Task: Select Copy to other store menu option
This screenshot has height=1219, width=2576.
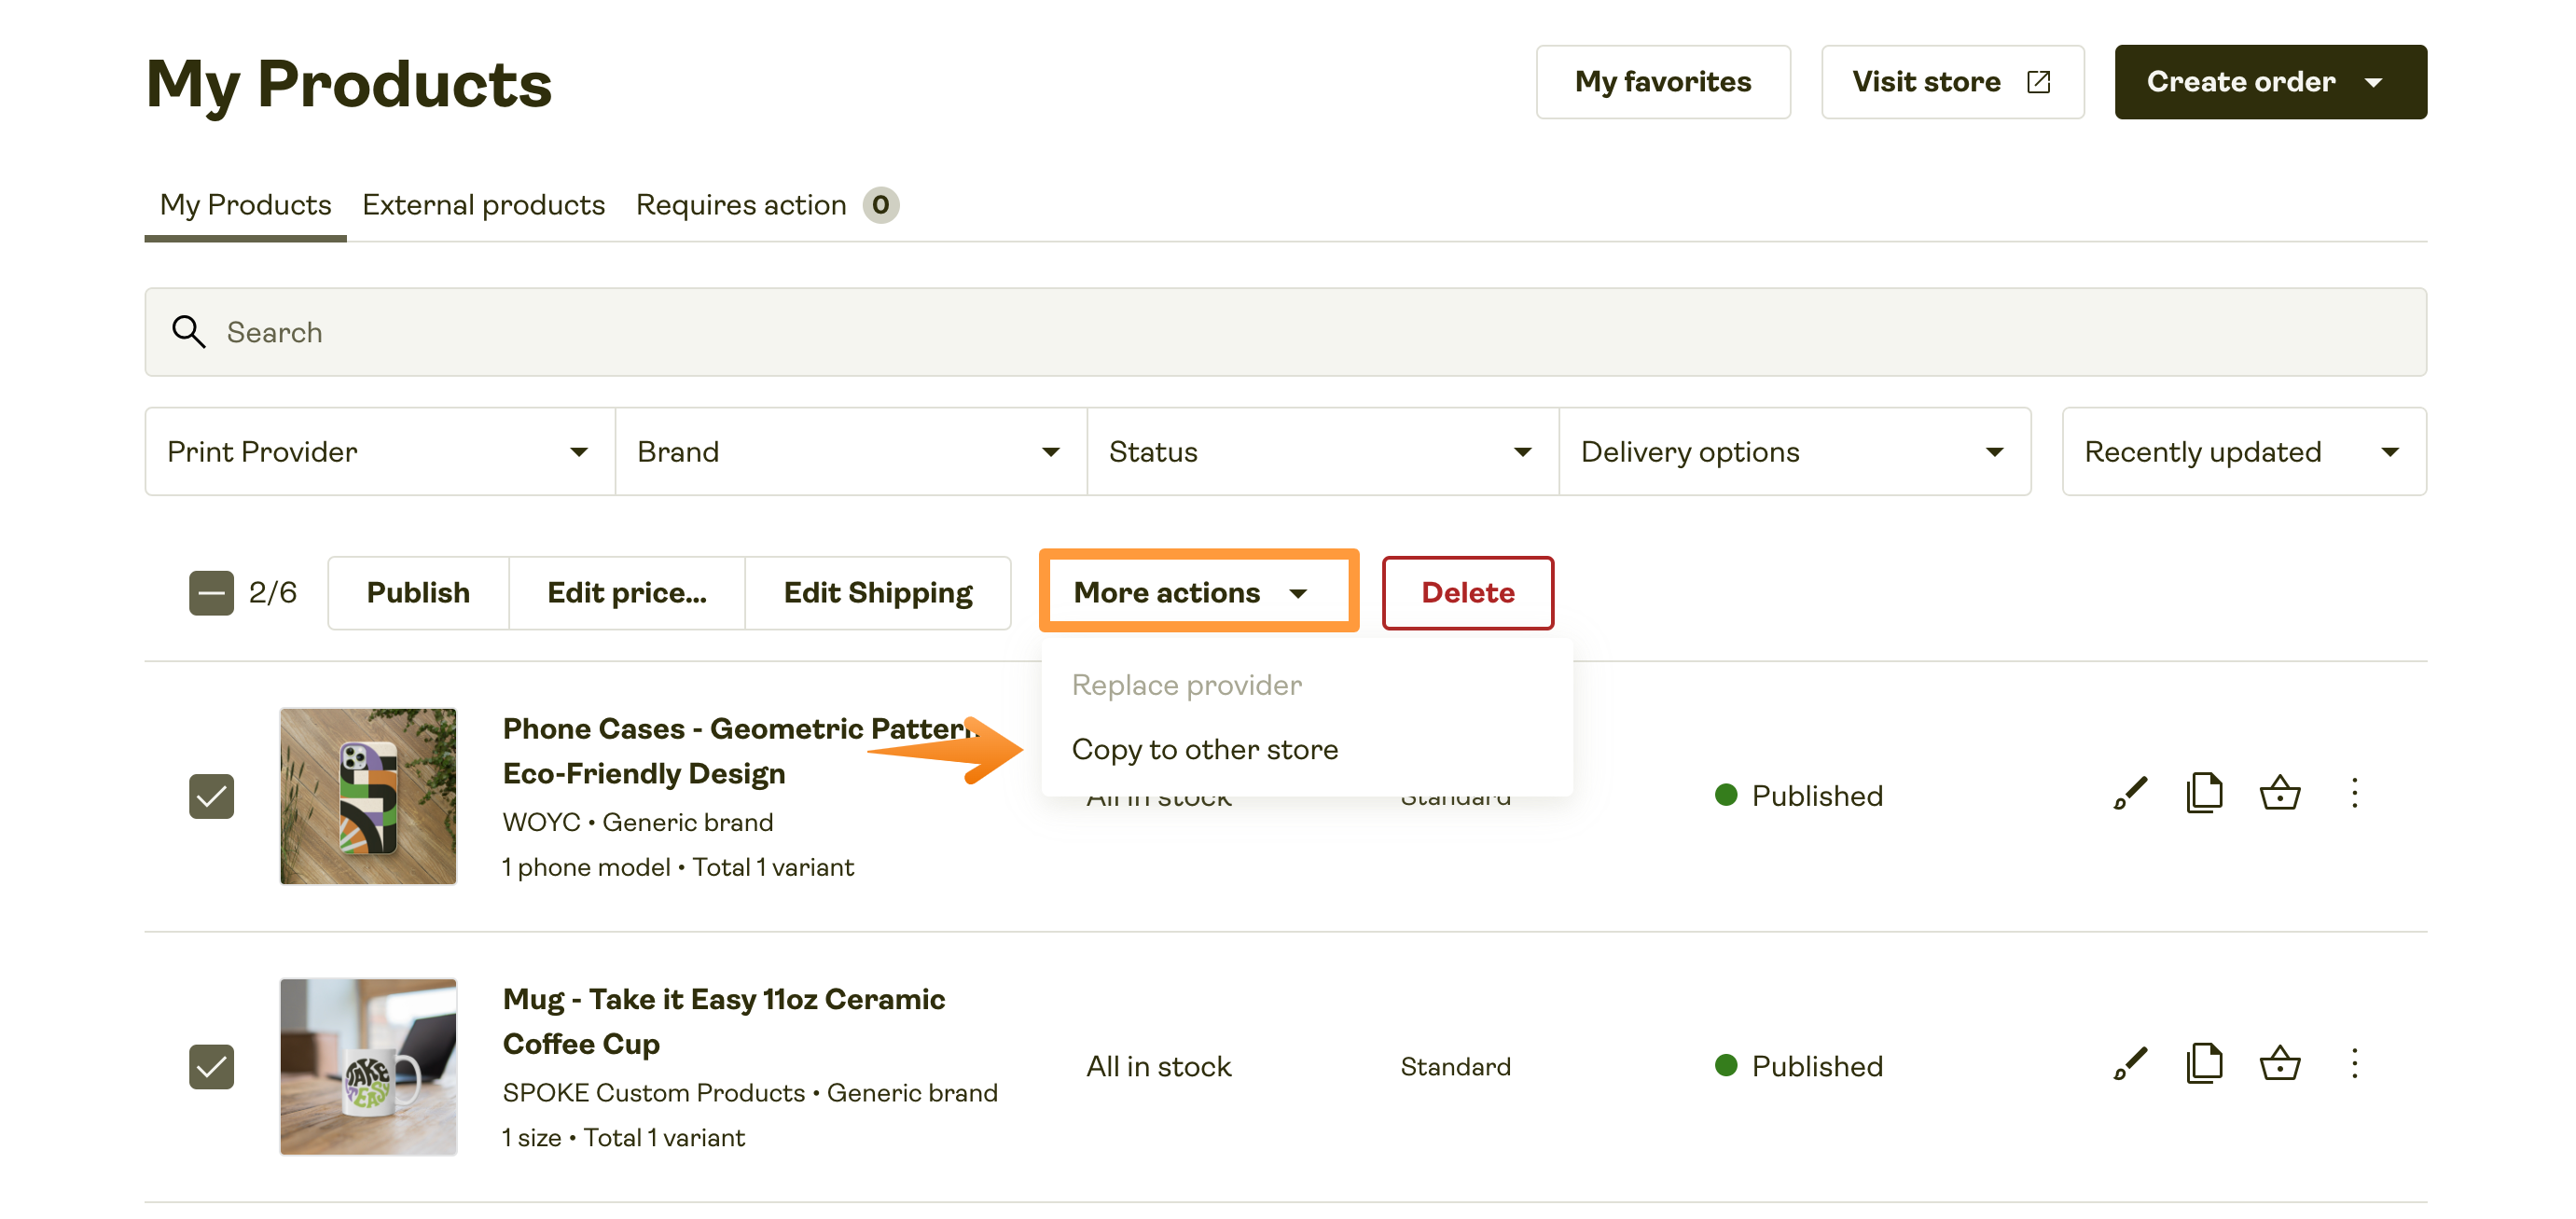Action: click(1204, 749)
